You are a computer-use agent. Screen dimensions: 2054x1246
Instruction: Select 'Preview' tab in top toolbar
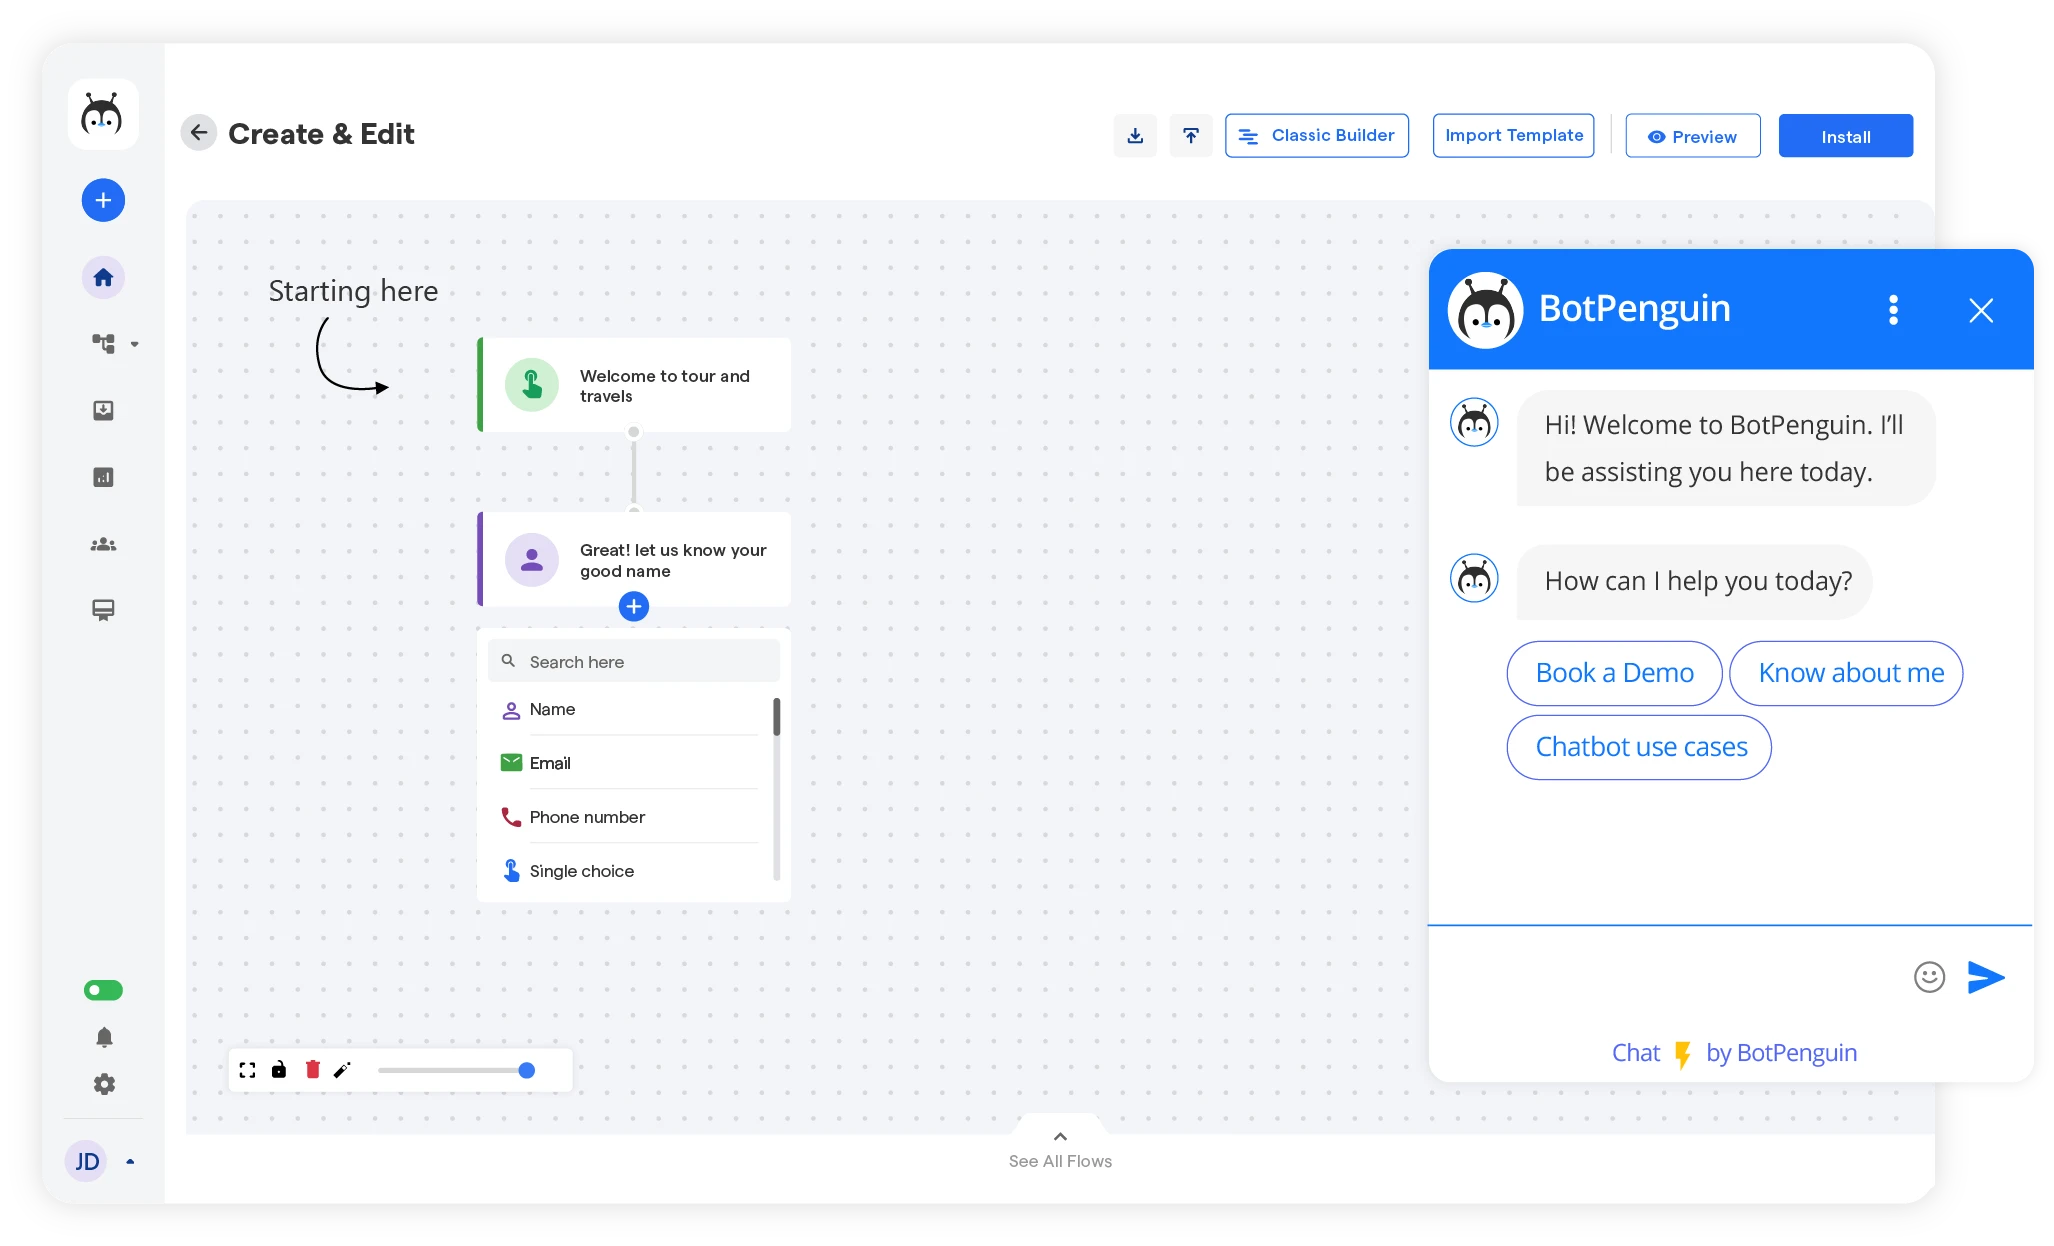(x=1693, y=135)
